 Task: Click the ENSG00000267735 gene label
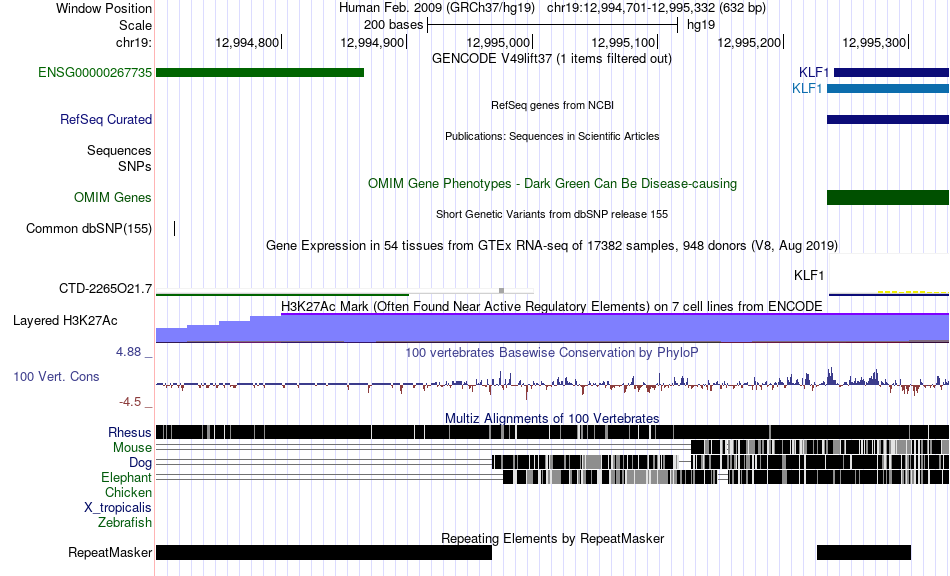click(95, 73)
